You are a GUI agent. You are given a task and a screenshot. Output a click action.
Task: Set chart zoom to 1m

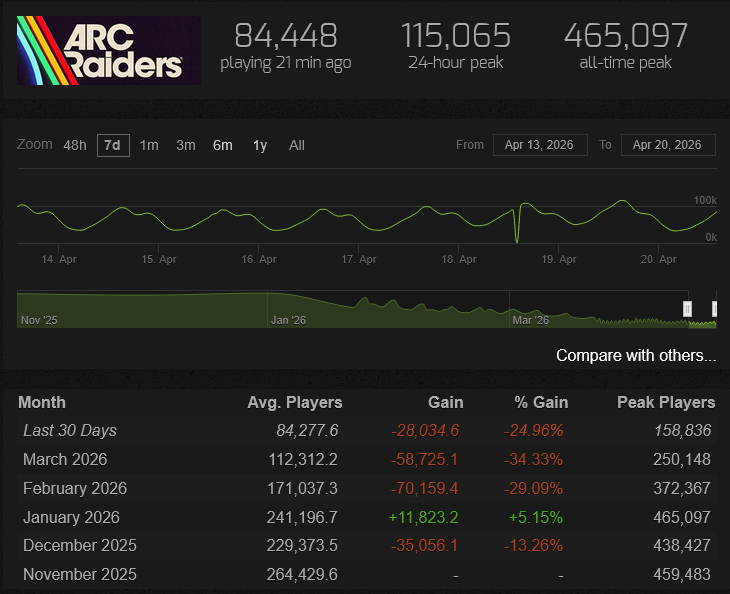(149, 145)
